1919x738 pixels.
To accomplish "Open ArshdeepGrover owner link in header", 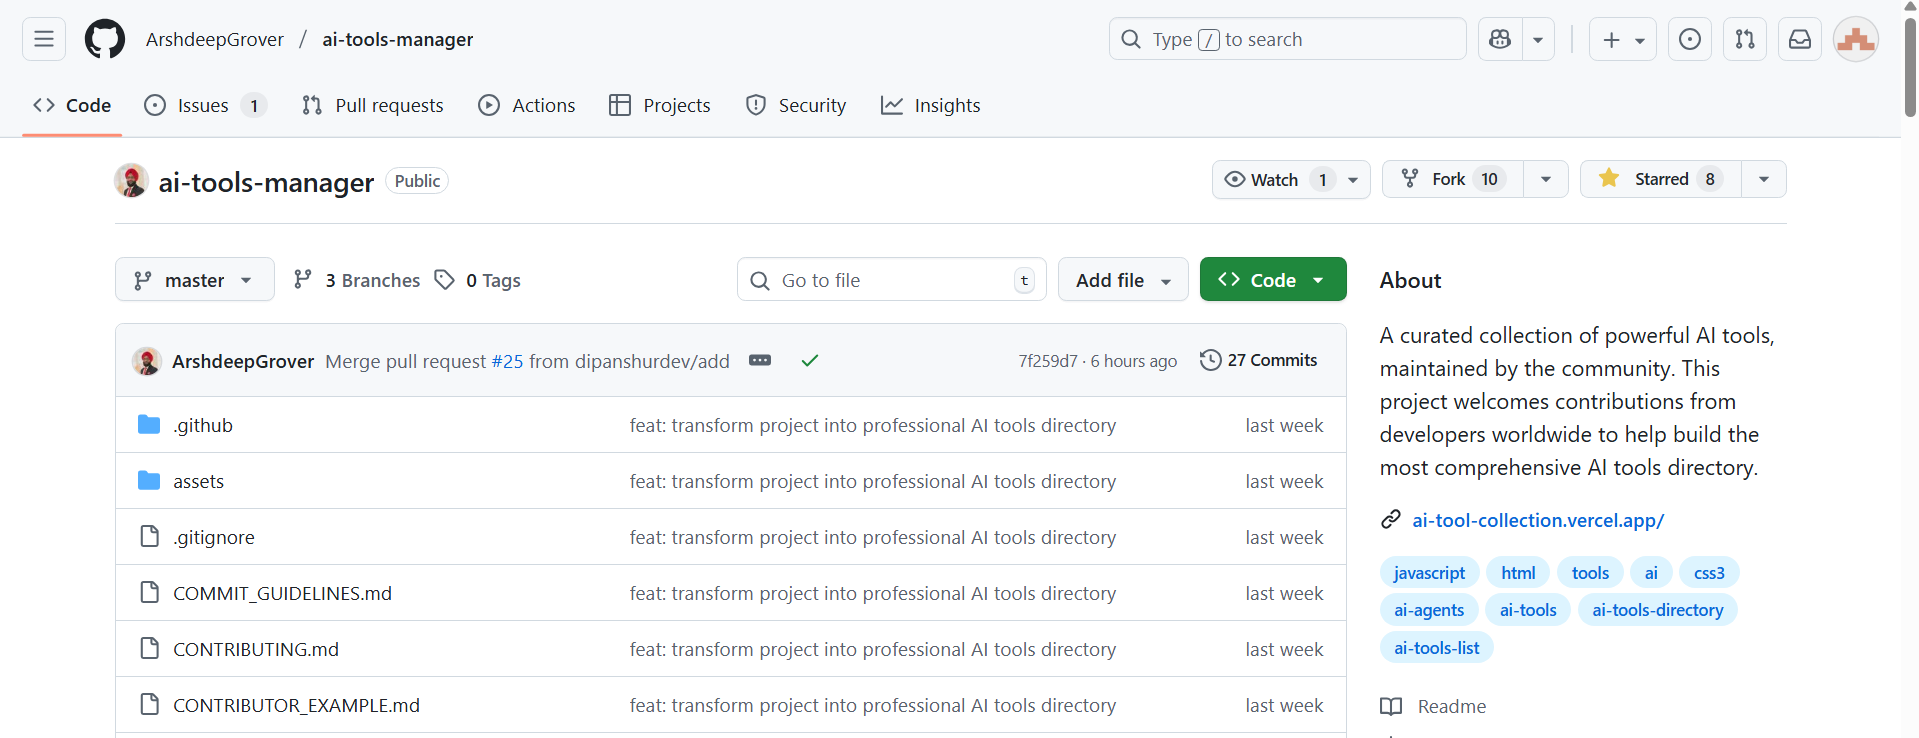I will (x=215, y=39).
